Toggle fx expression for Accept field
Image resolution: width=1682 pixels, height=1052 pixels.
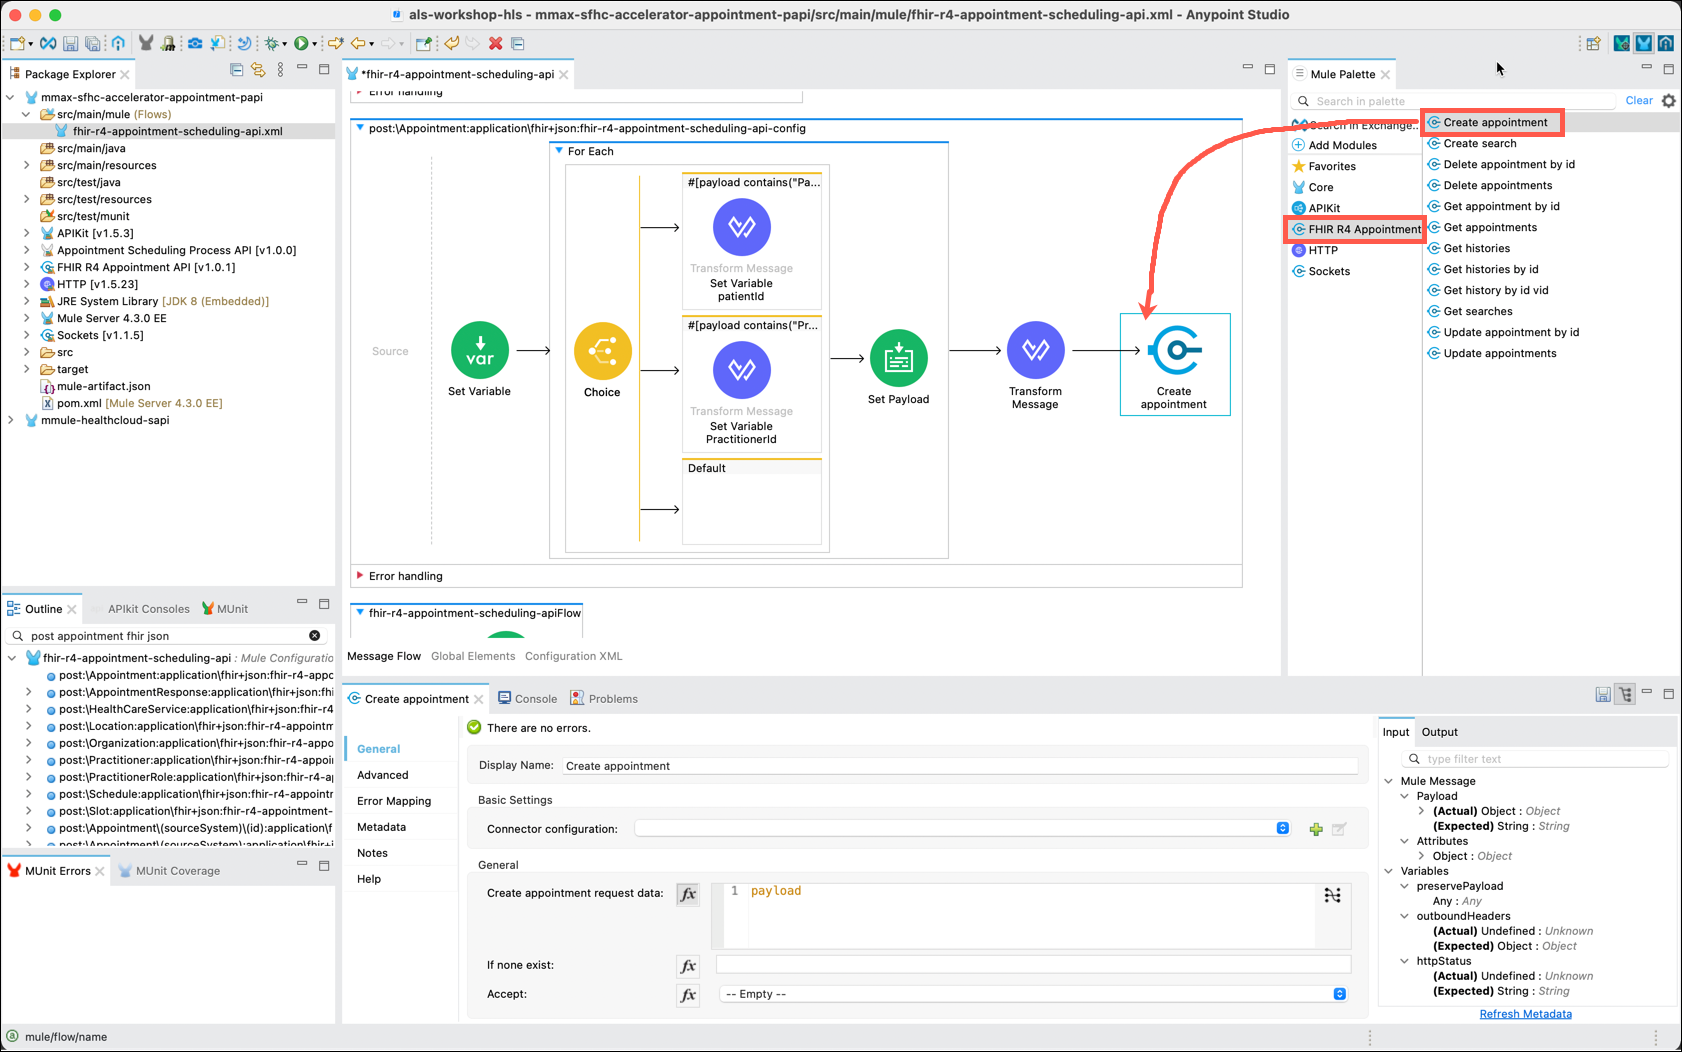(x=688, y=995)
